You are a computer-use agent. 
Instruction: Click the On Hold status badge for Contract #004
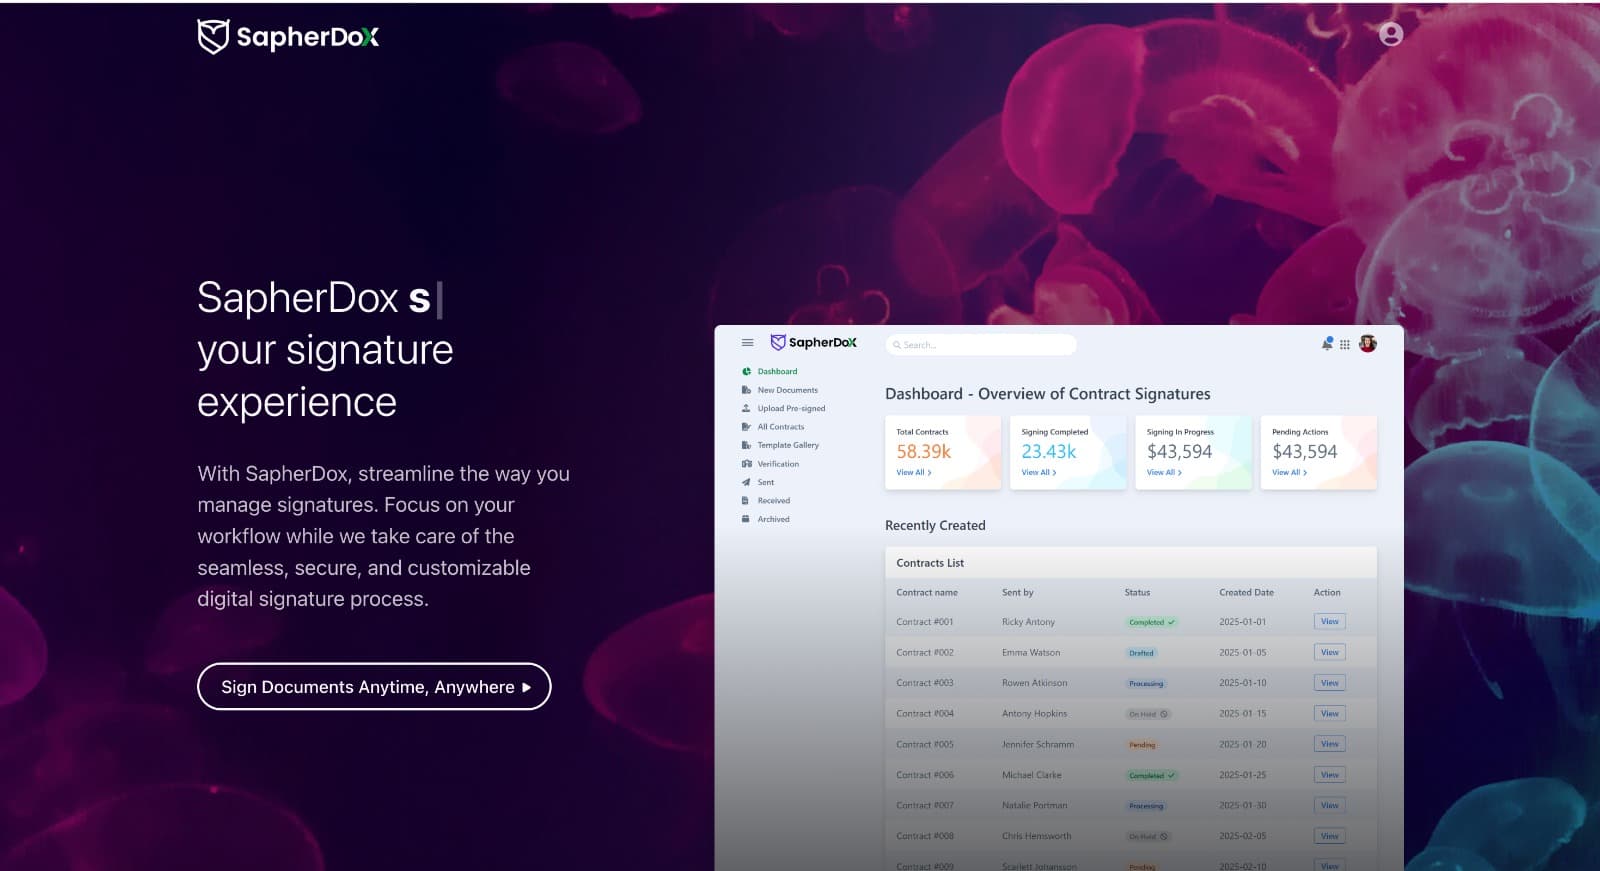click(x=1148, y=714)
